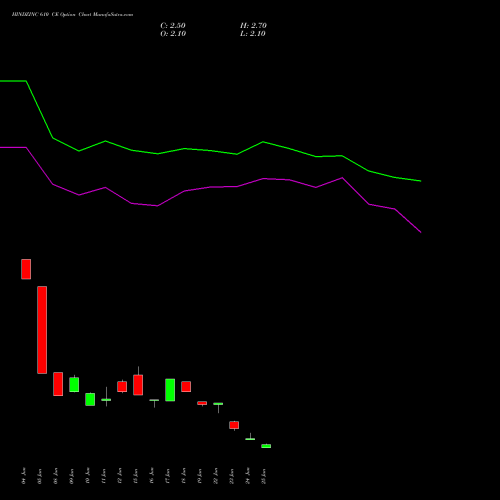The width and height of the screenshot is (500, 500).
Task: Click the tall green candlestick for 17 Jun
Action: (170, 390)
